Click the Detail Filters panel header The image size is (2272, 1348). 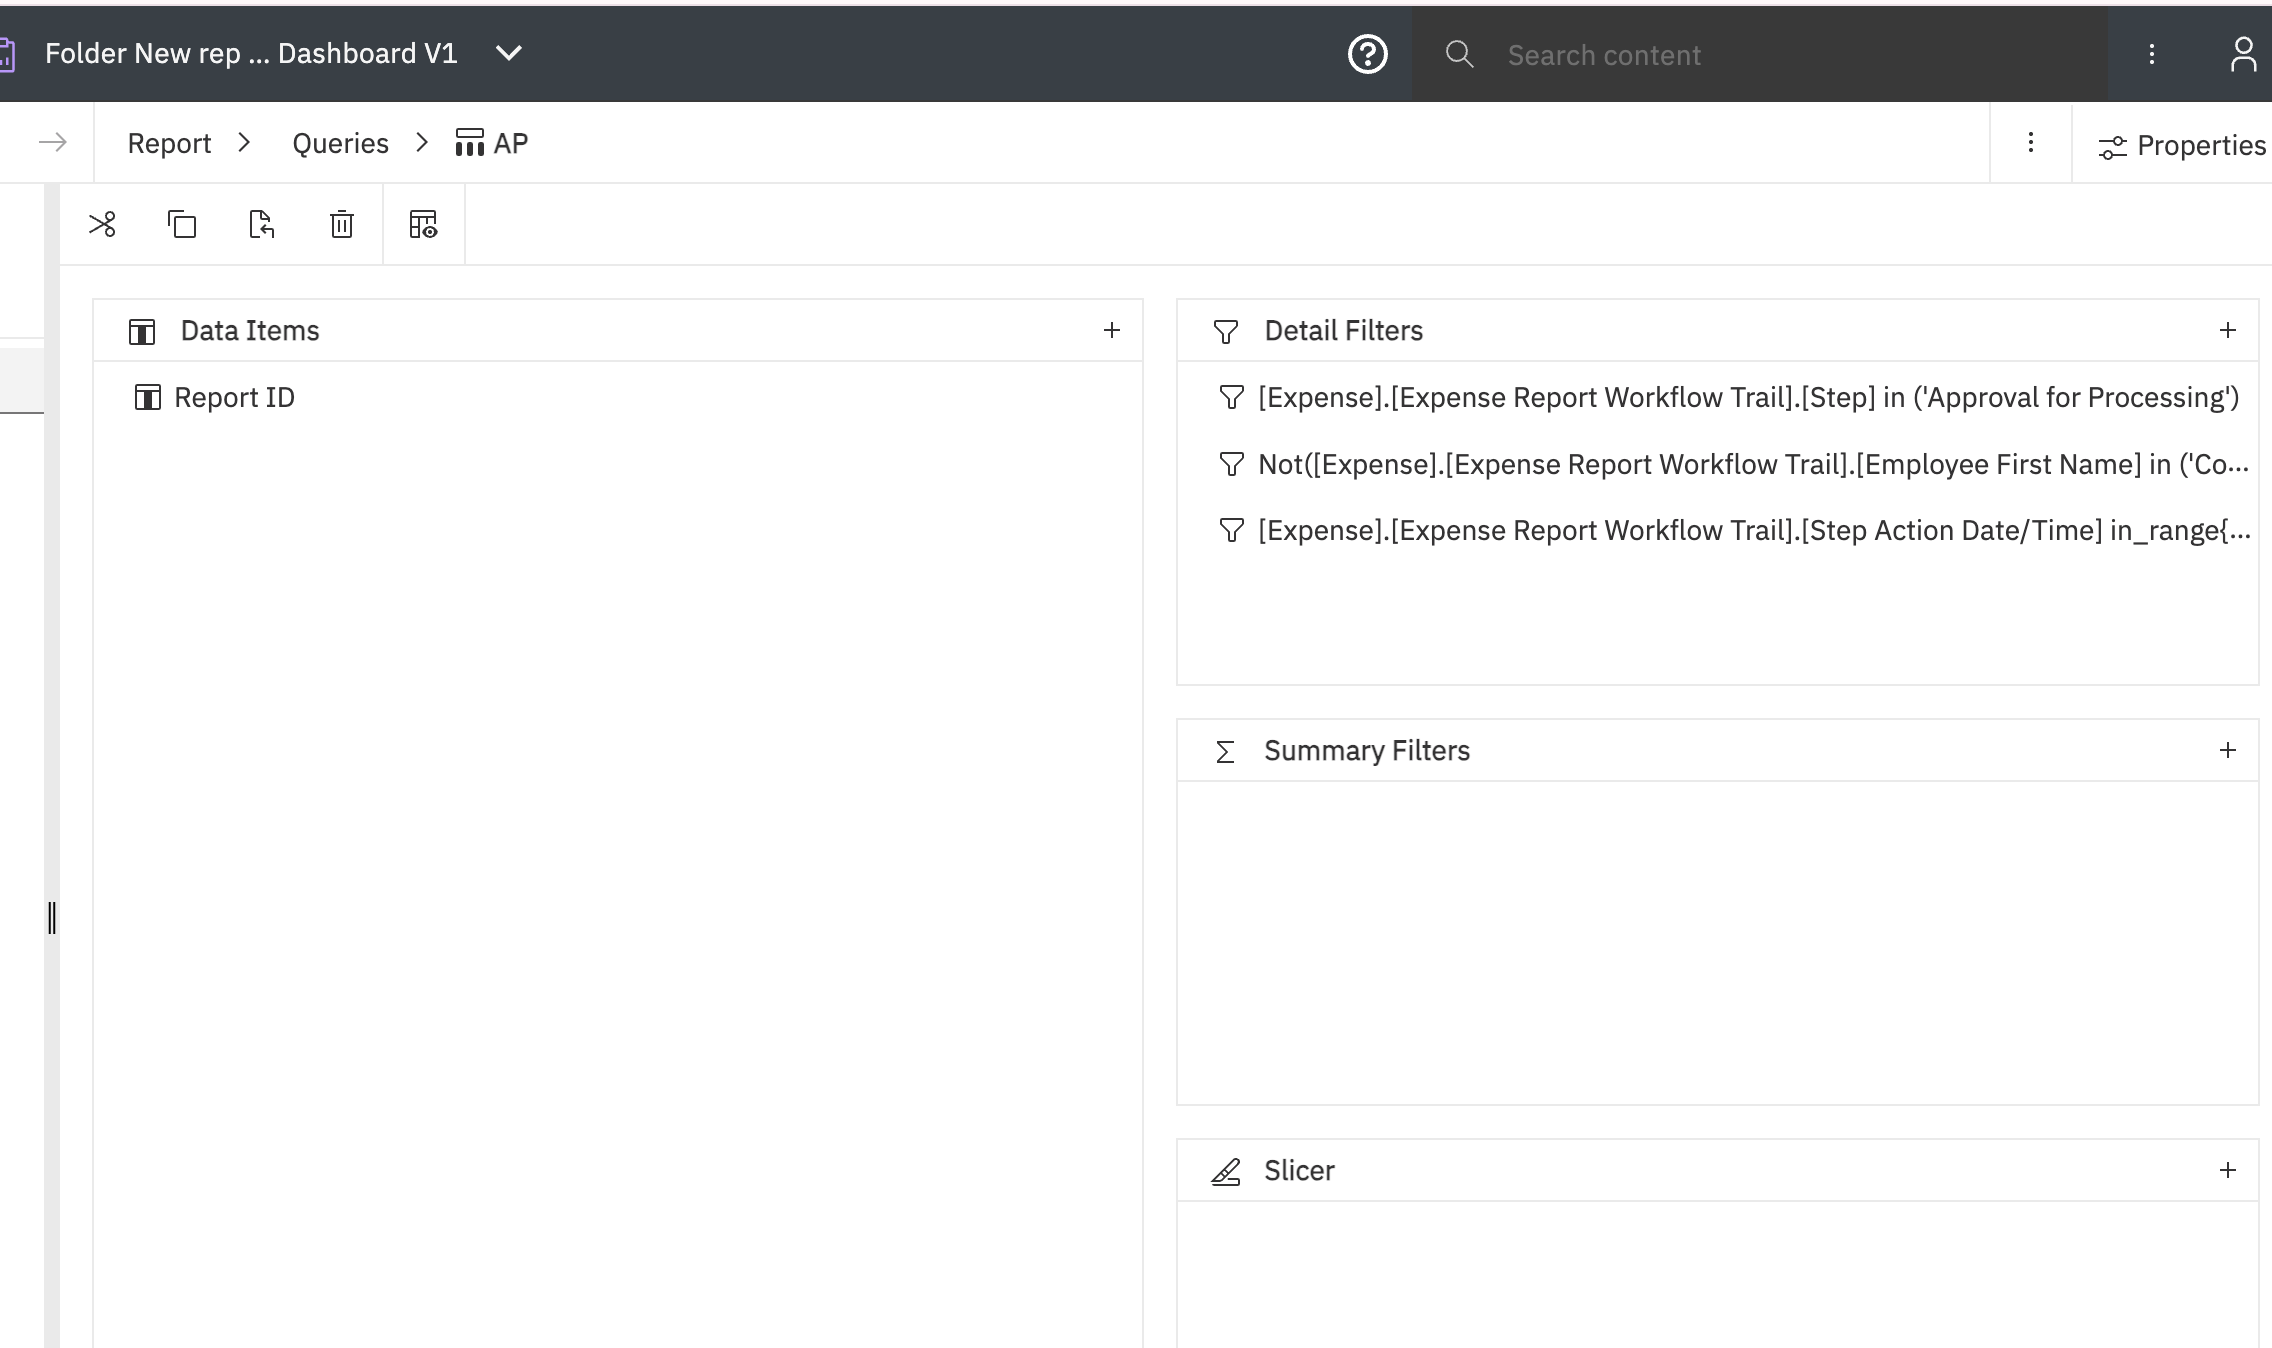(1718, 330)
